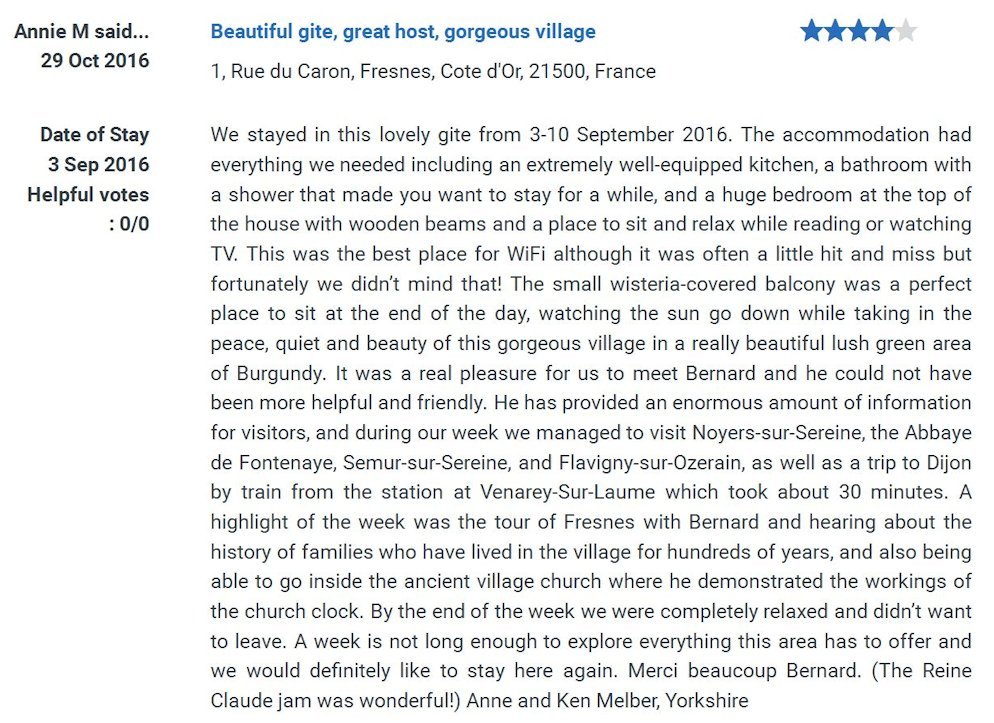Click the first blue rating star

(812, 30)
